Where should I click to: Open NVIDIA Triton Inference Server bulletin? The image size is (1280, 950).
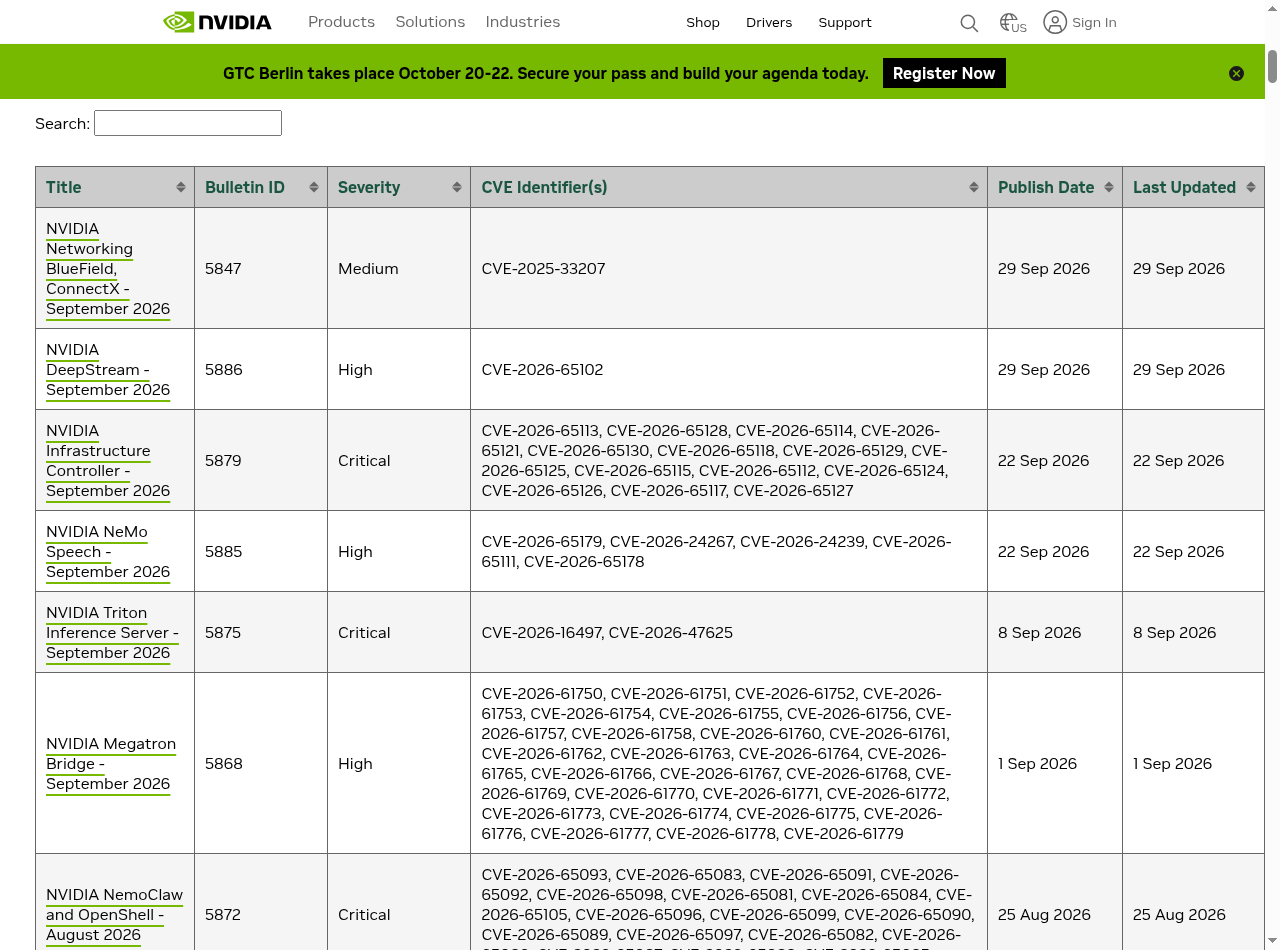tap(112, 633)
